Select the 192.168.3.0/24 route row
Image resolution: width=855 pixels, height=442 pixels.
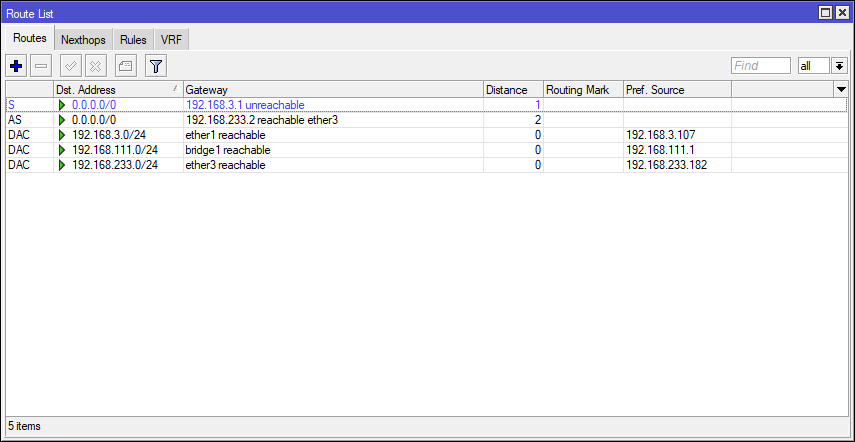(426, 135)
